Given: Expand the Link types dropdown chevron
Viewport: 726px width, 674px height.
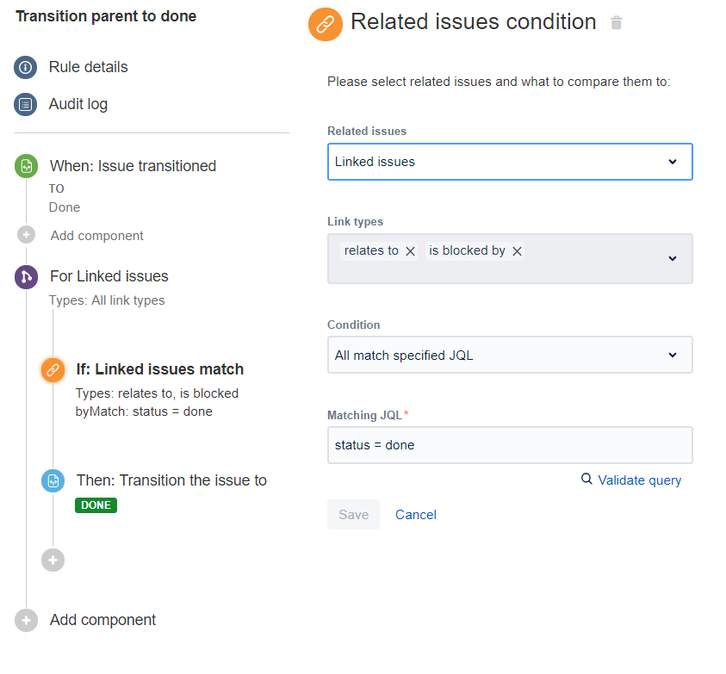Looking at the screenshot, I should tap(672, 258).
